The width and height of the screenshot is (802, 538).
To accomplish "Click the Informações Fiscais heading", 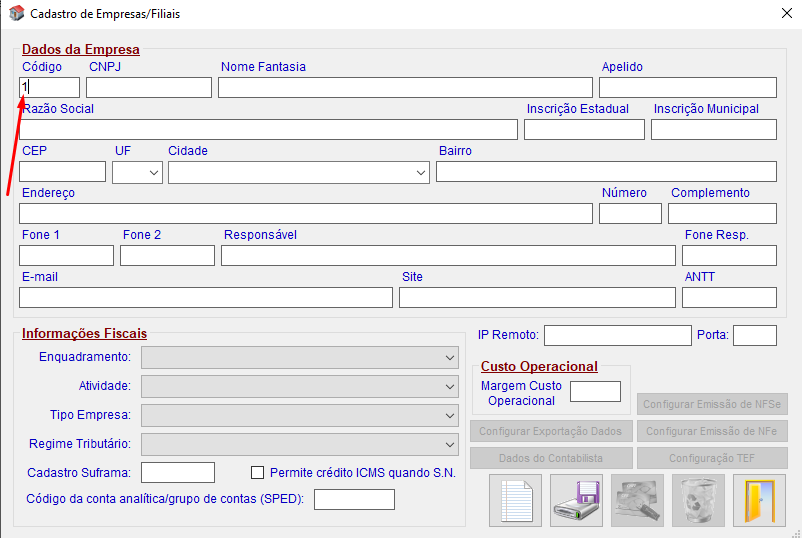I will pos(84,333).
